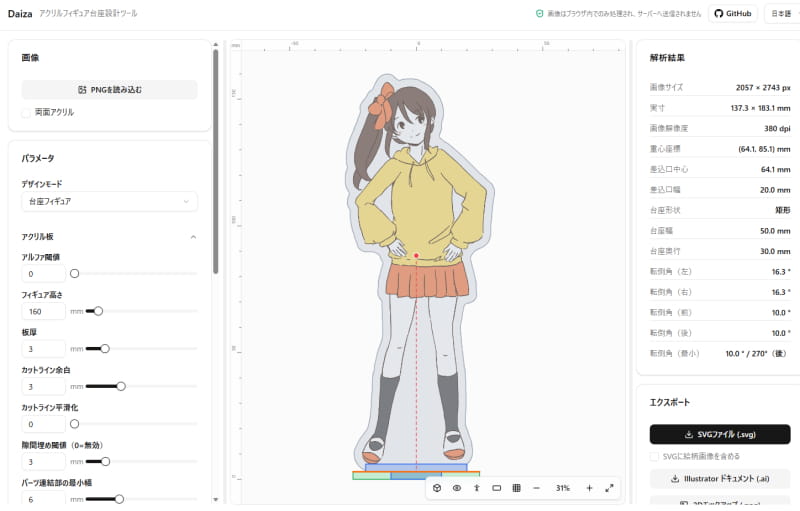The image size is (800, 511).
Task: Open the GitHub link
Action: click(733, 13)
